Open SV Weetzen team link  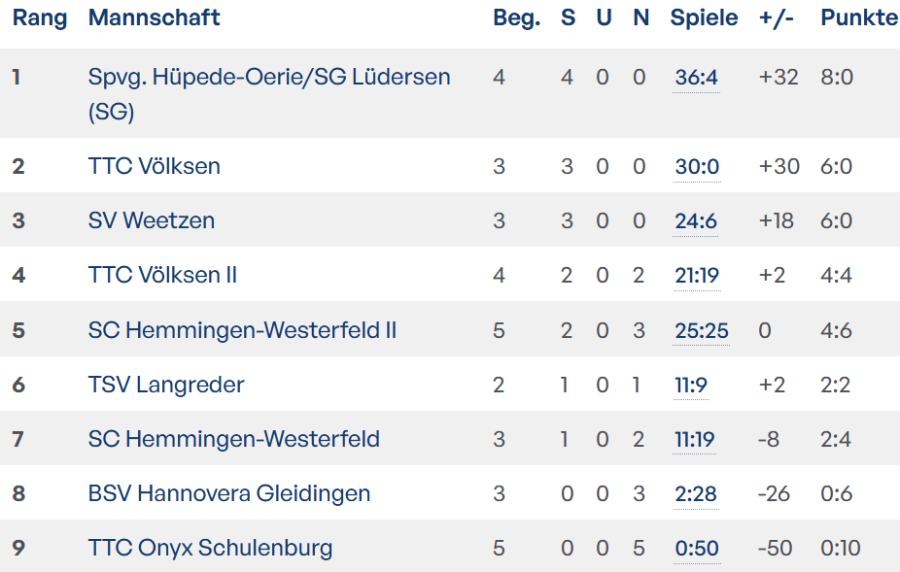[151, 220]
